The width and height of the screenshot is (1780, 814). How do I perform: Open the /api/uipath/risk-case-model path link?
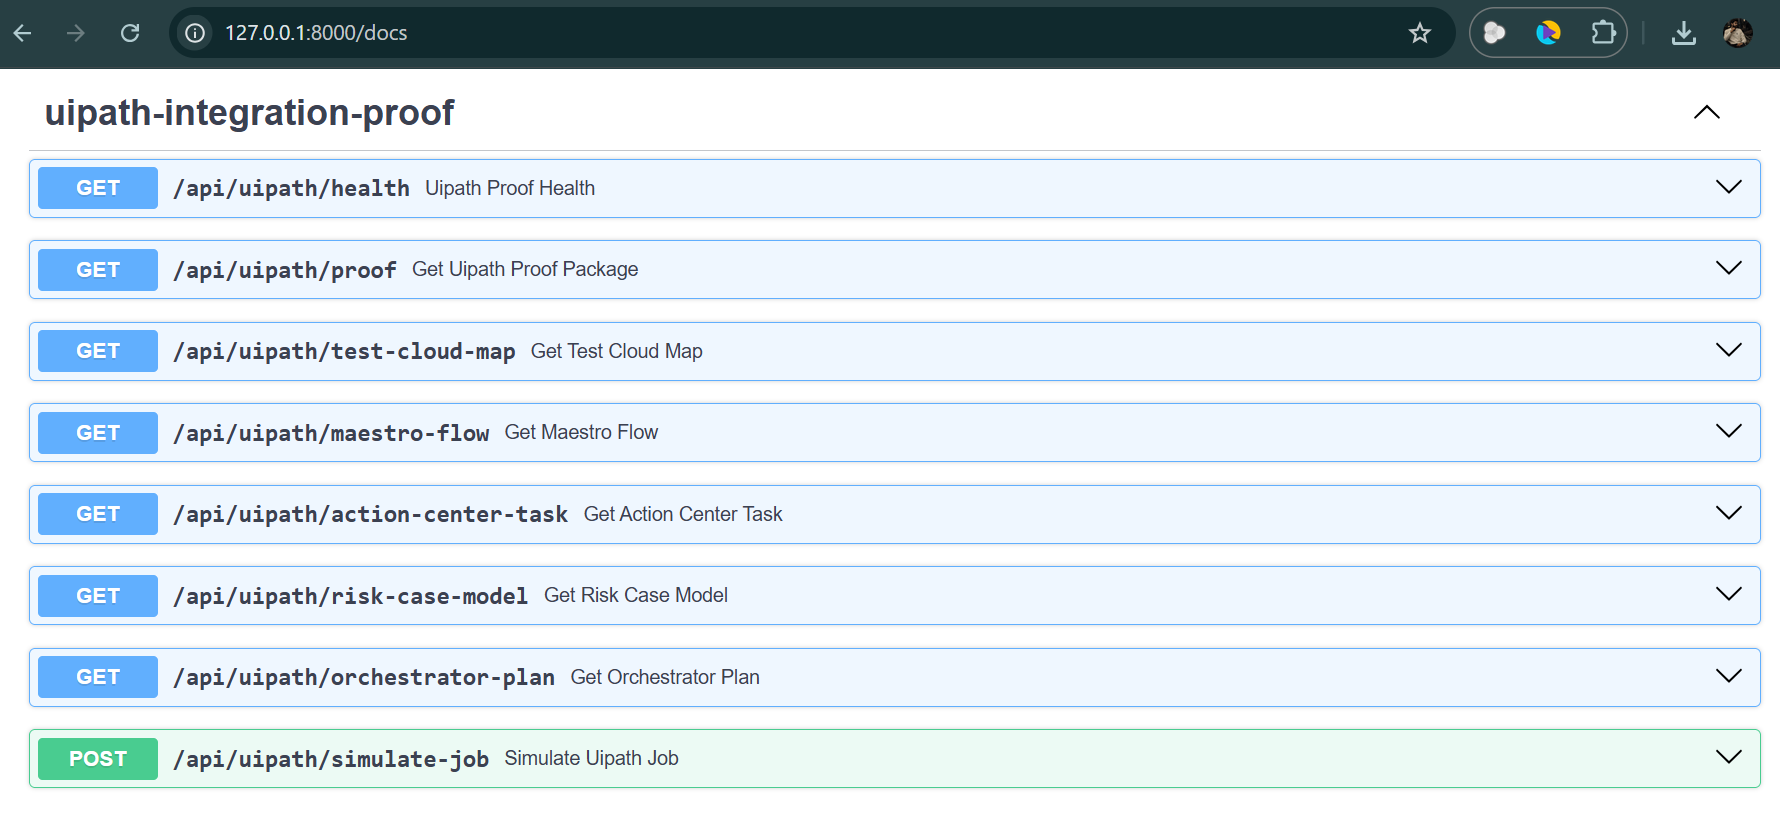(x=351, y=596)
